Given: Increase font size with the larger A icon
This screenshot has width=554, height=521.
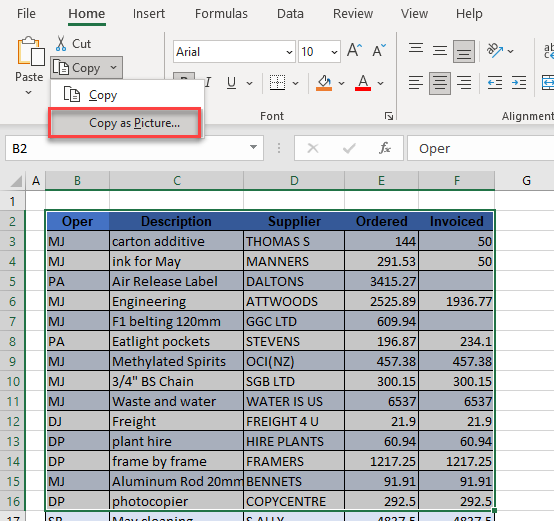Looking at the screenshot, I should [354, 51].
